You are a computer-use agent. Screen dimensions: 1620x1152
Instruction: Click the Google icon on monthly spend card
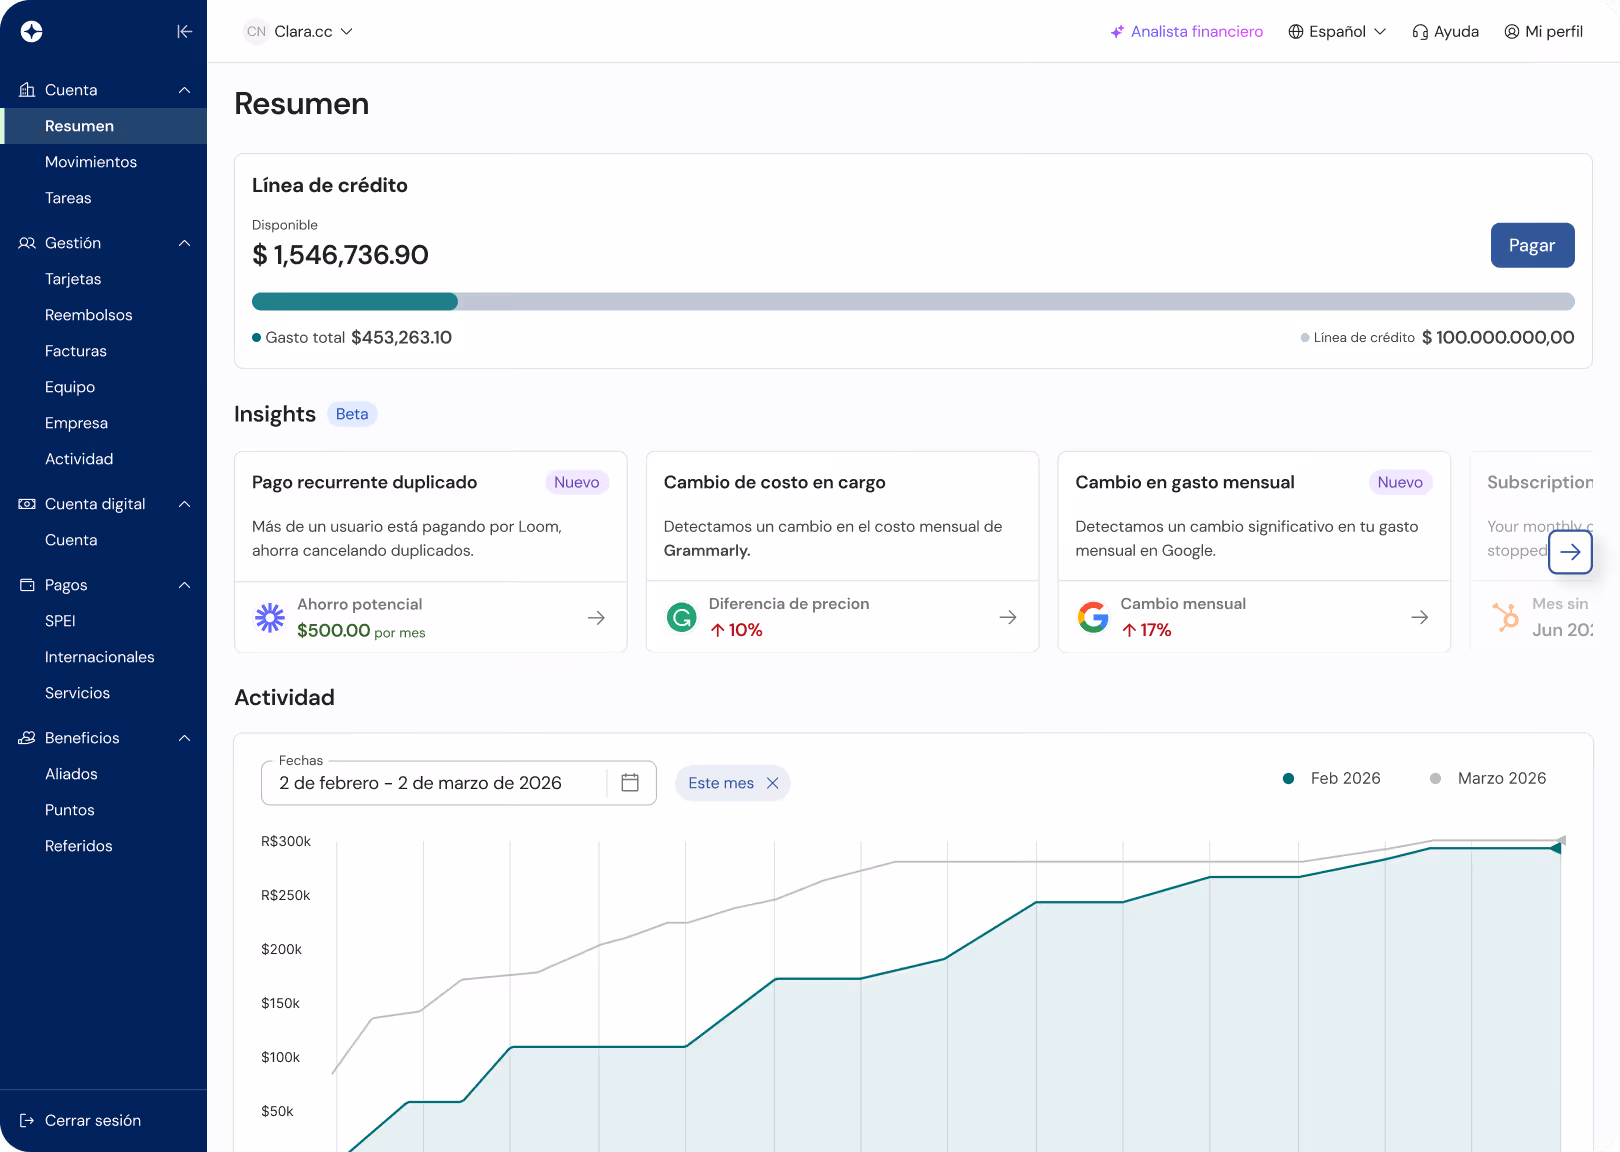(1093, 617)
